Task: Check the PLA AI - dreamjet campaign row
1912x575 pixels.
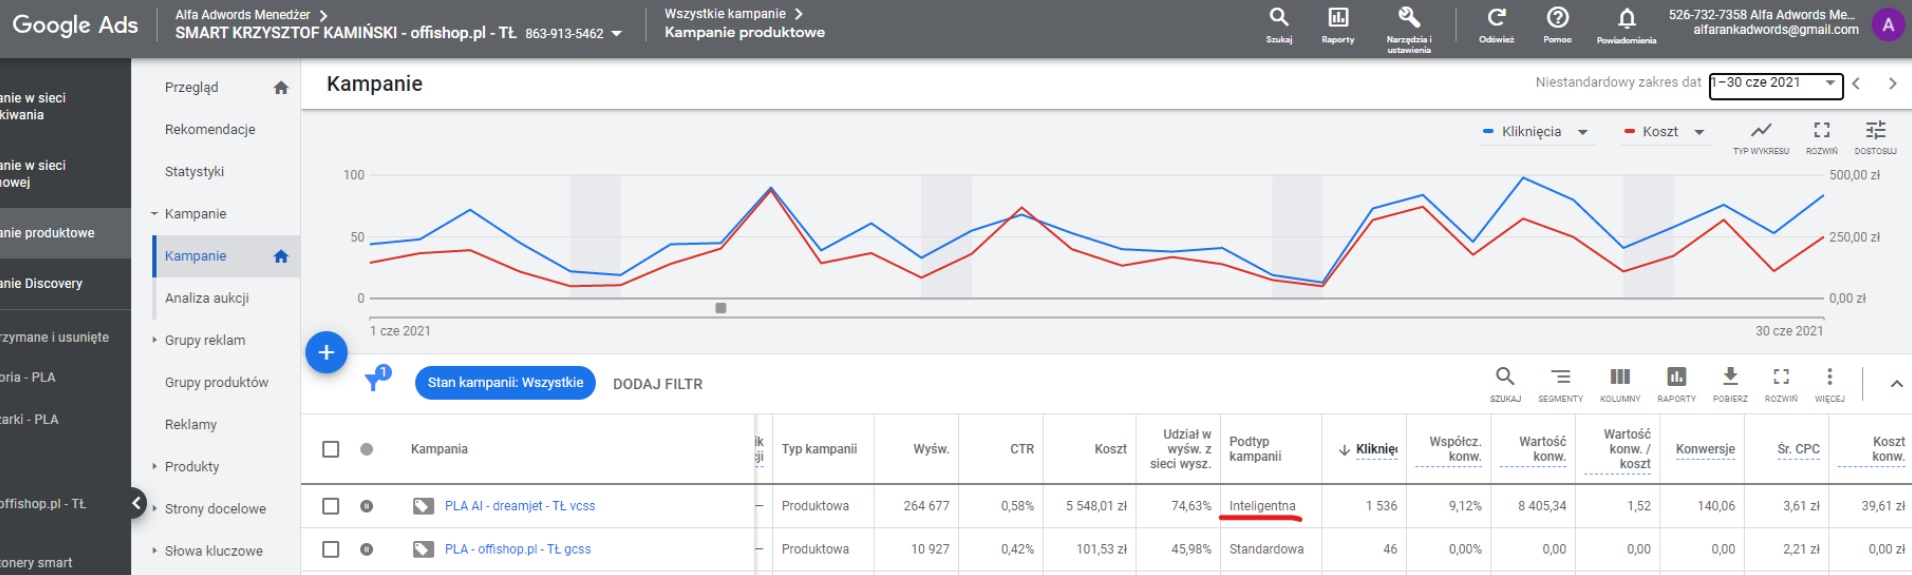Action: (331, 506)
